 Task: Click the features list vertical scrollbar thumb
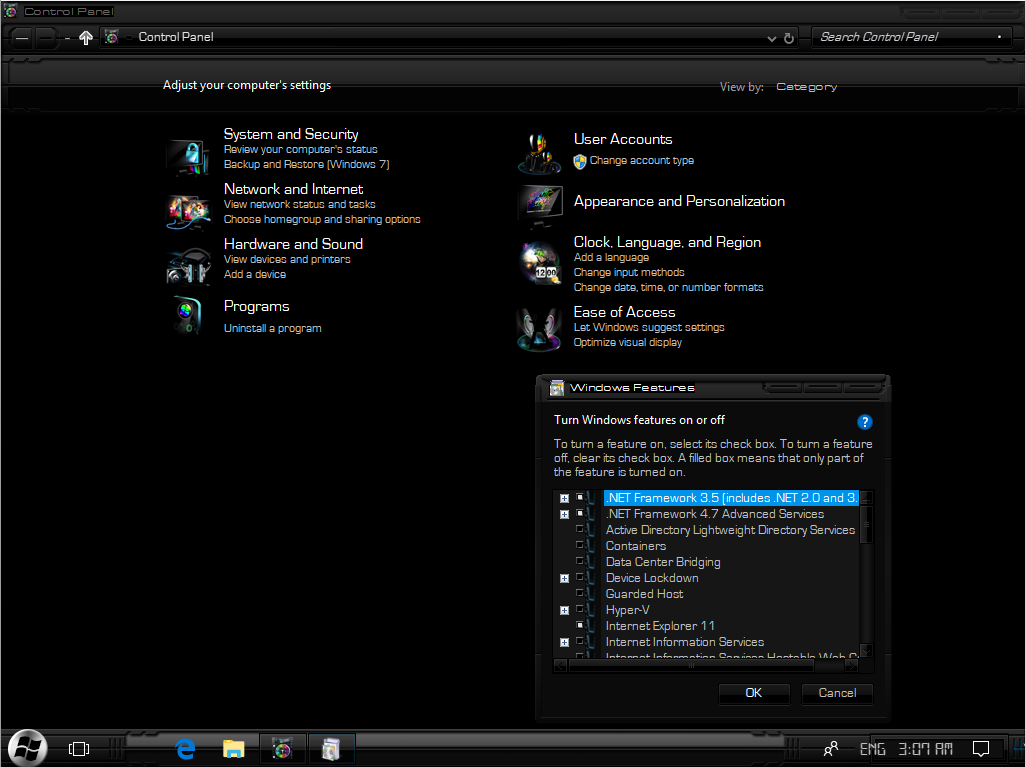click(x=866, y=524)
